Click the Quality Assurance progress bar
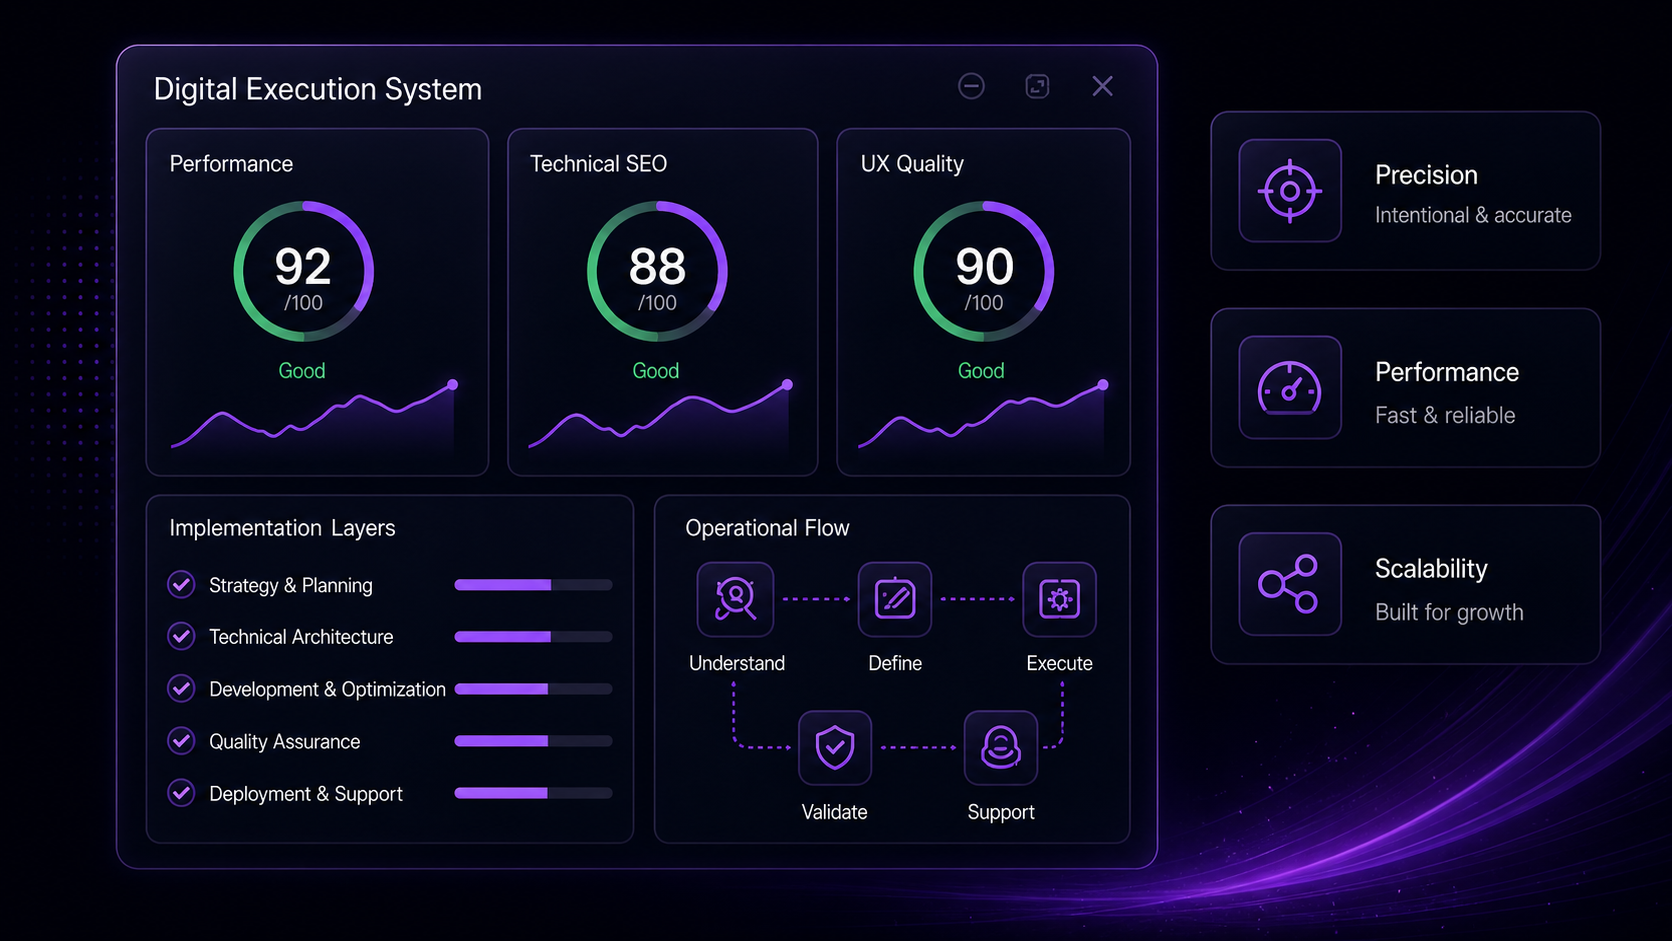The width and height of the screenshot is (1672, 941). click(x=533, y=741)
